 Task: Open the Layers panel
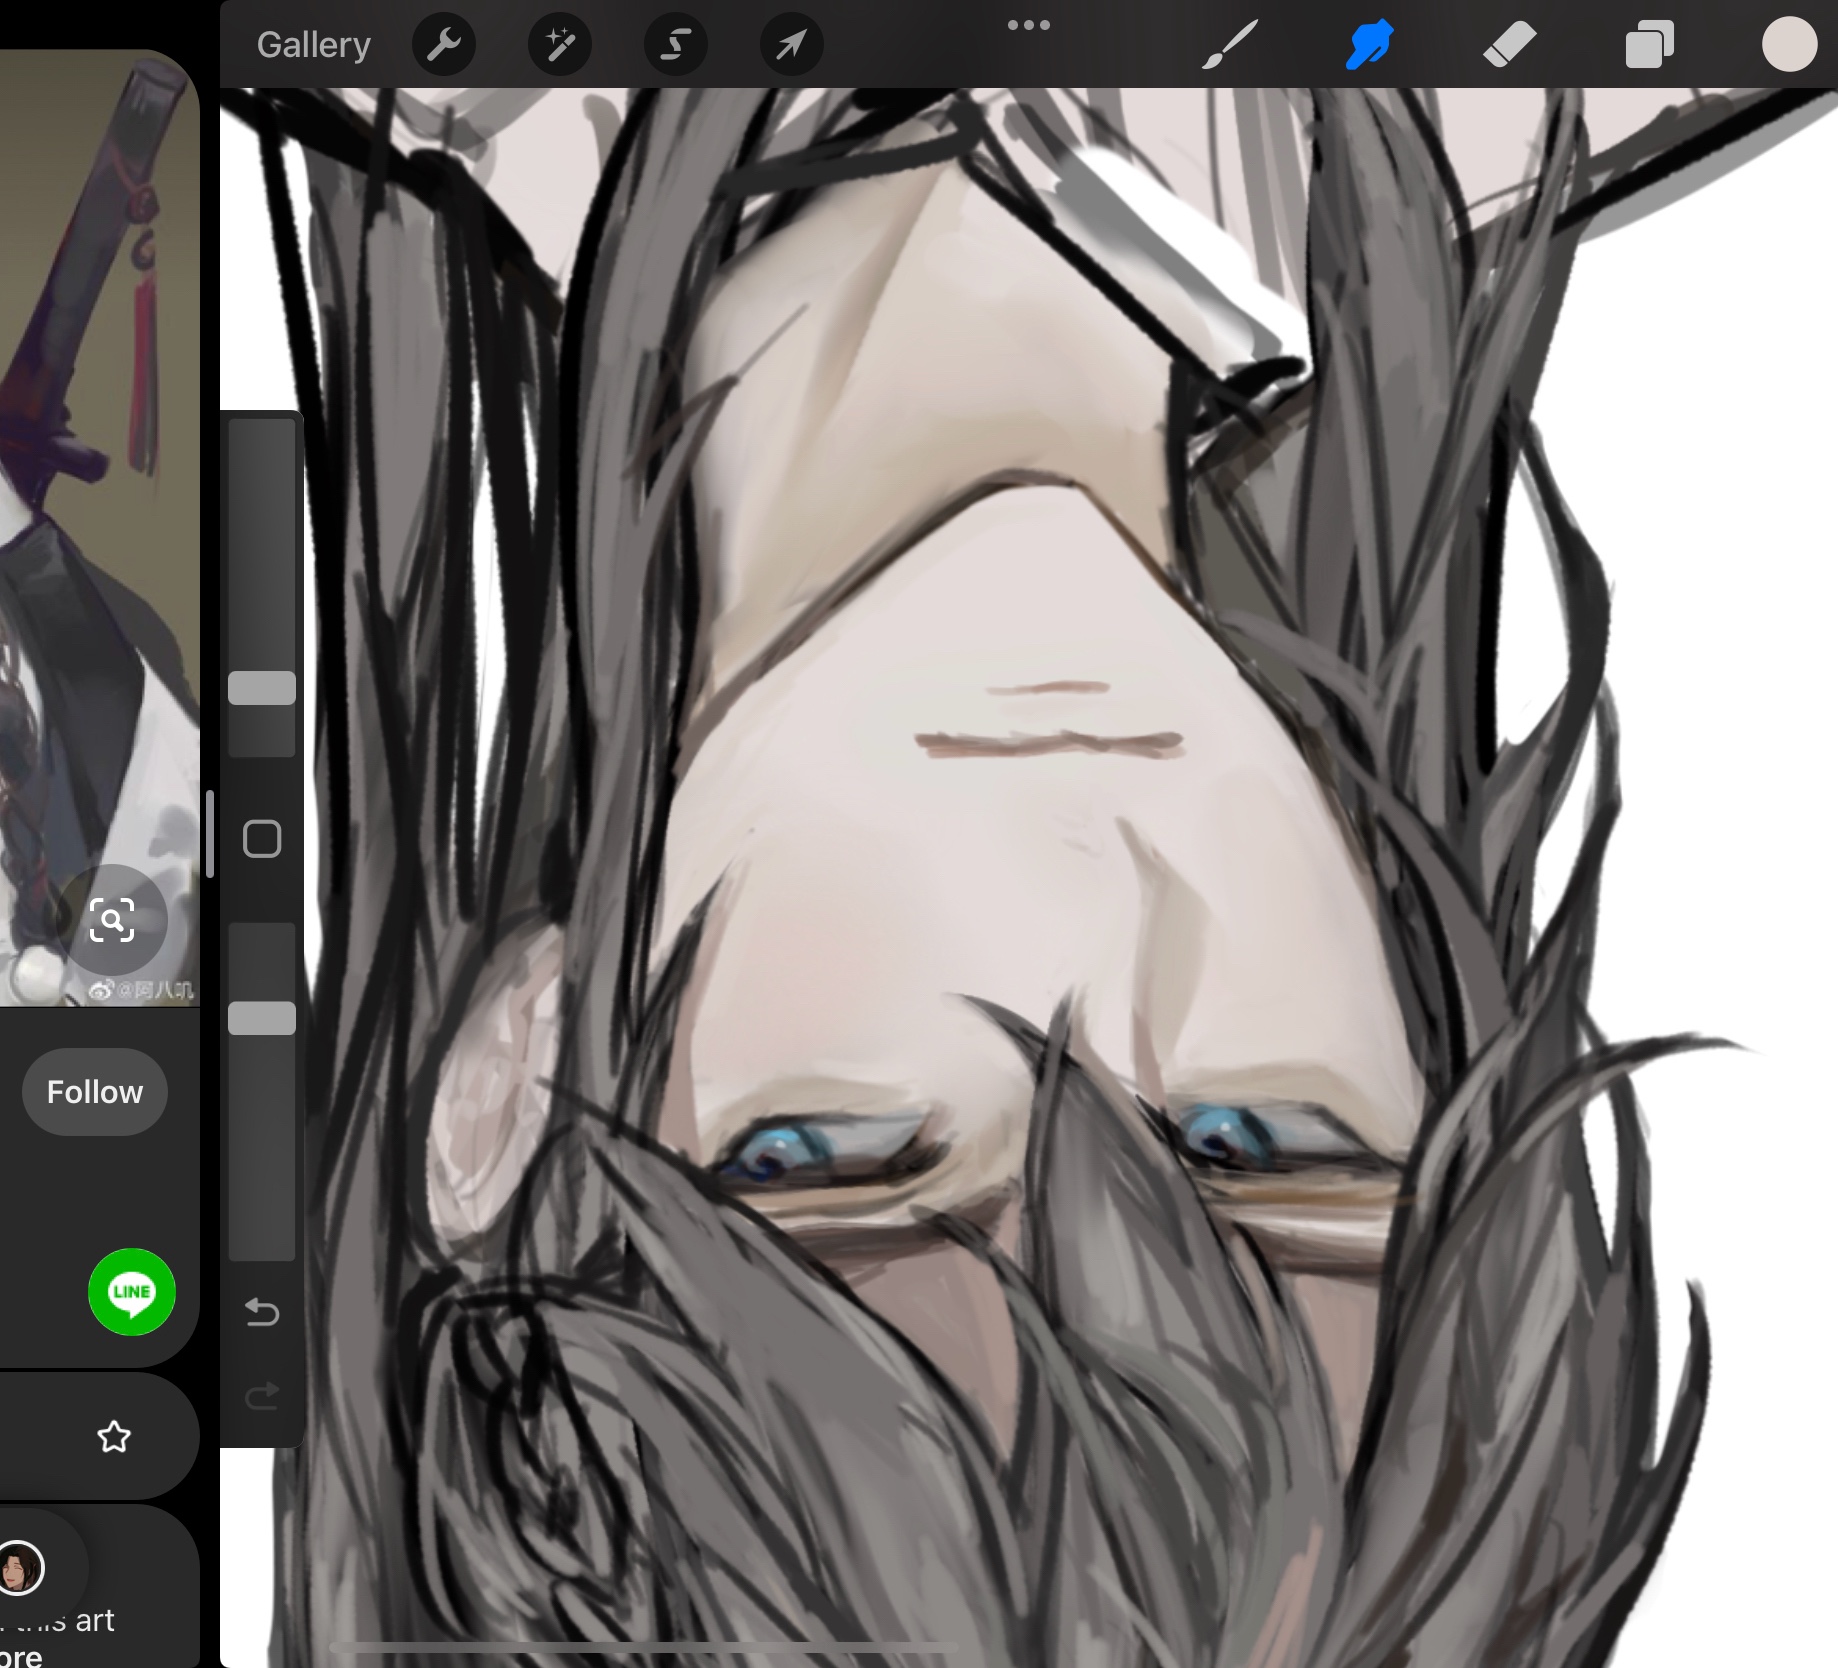point(1649,45)
